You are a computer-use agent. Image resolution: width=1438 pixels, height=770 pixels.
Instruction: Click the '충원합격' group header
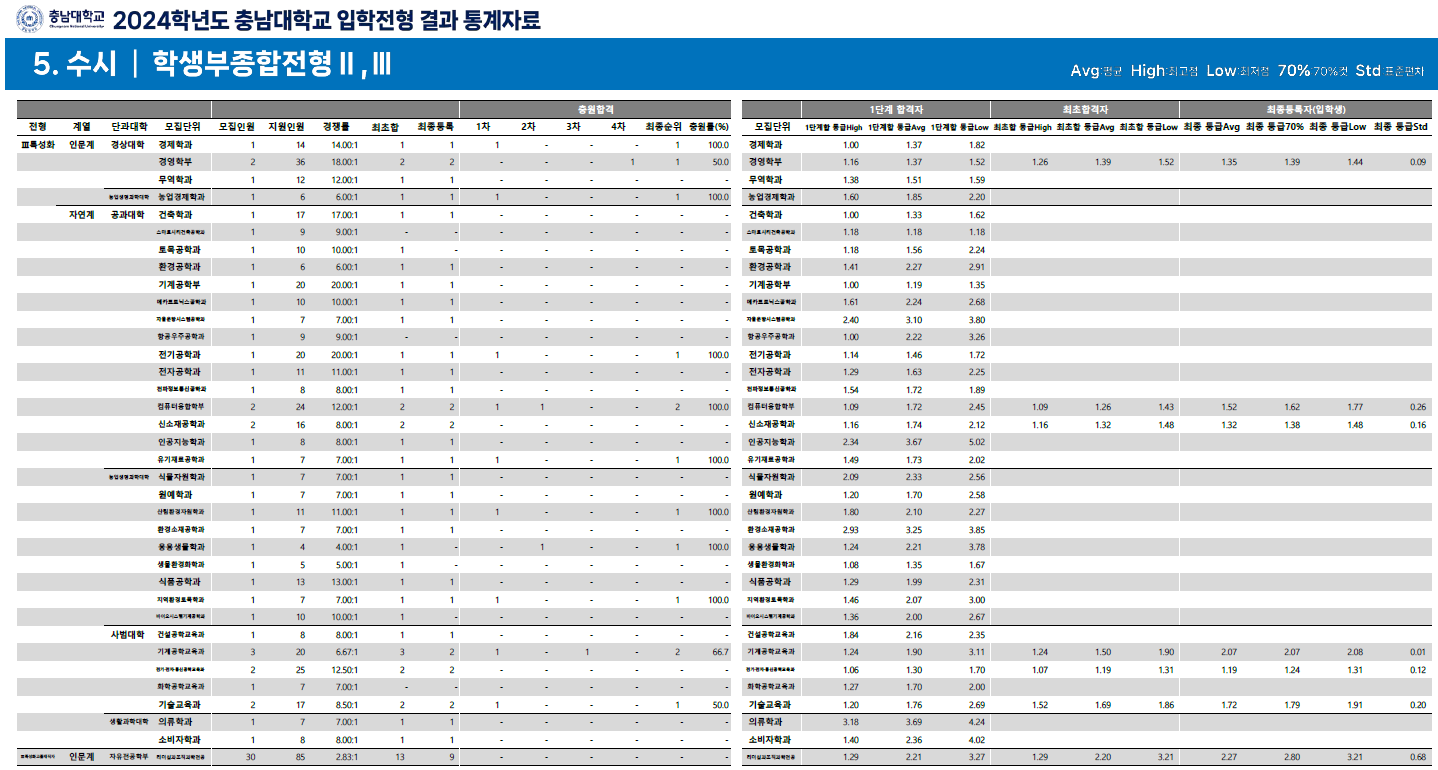point(596,109)
